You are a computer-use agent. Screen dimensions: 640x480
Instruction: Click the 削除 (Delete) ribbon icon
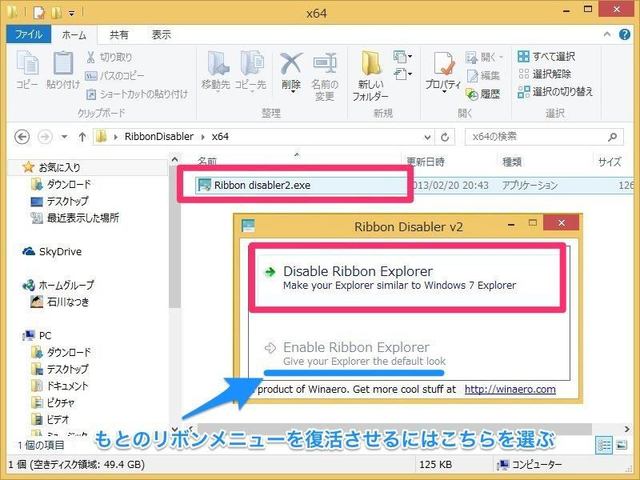click(x=291, y=72)
